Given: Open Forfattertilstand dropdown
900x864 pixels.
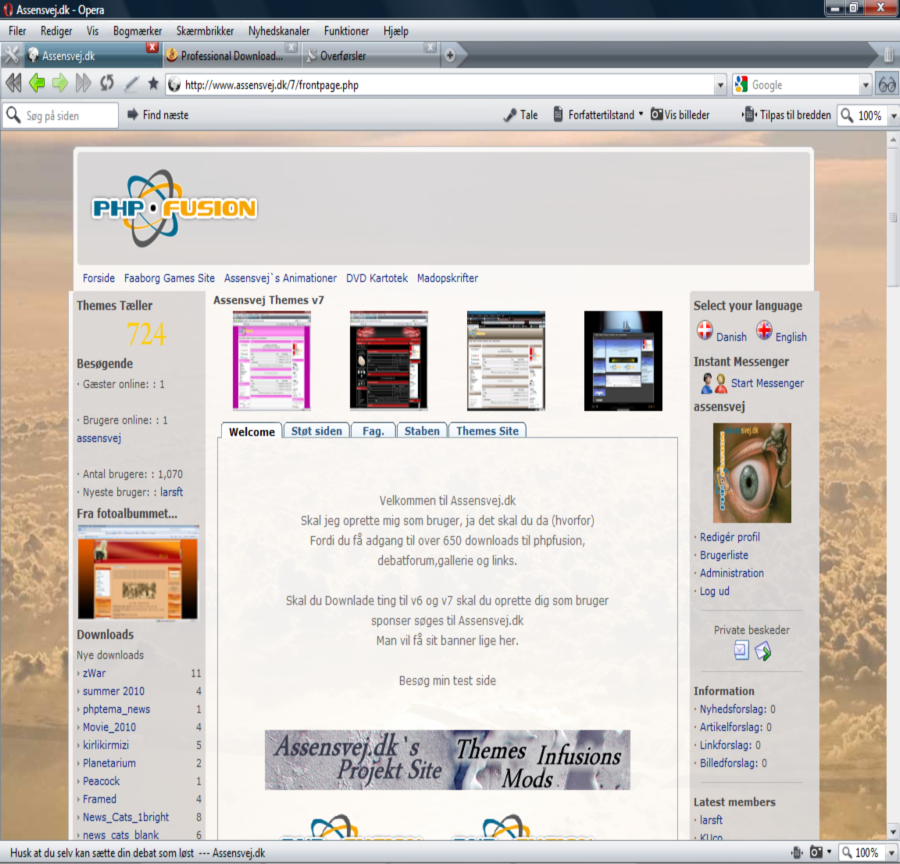Looking at the screenshot, I should [x=641, y=114].
